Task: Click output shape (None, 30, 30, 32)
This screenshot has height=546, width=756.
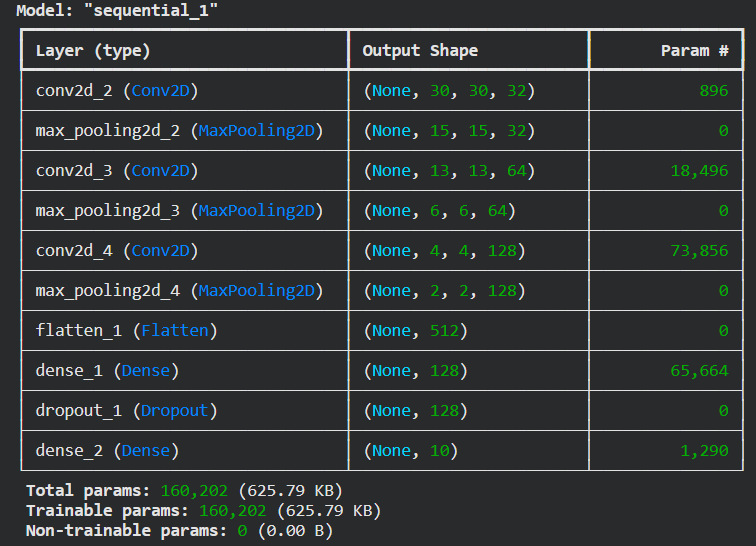Action: (450, 91)
